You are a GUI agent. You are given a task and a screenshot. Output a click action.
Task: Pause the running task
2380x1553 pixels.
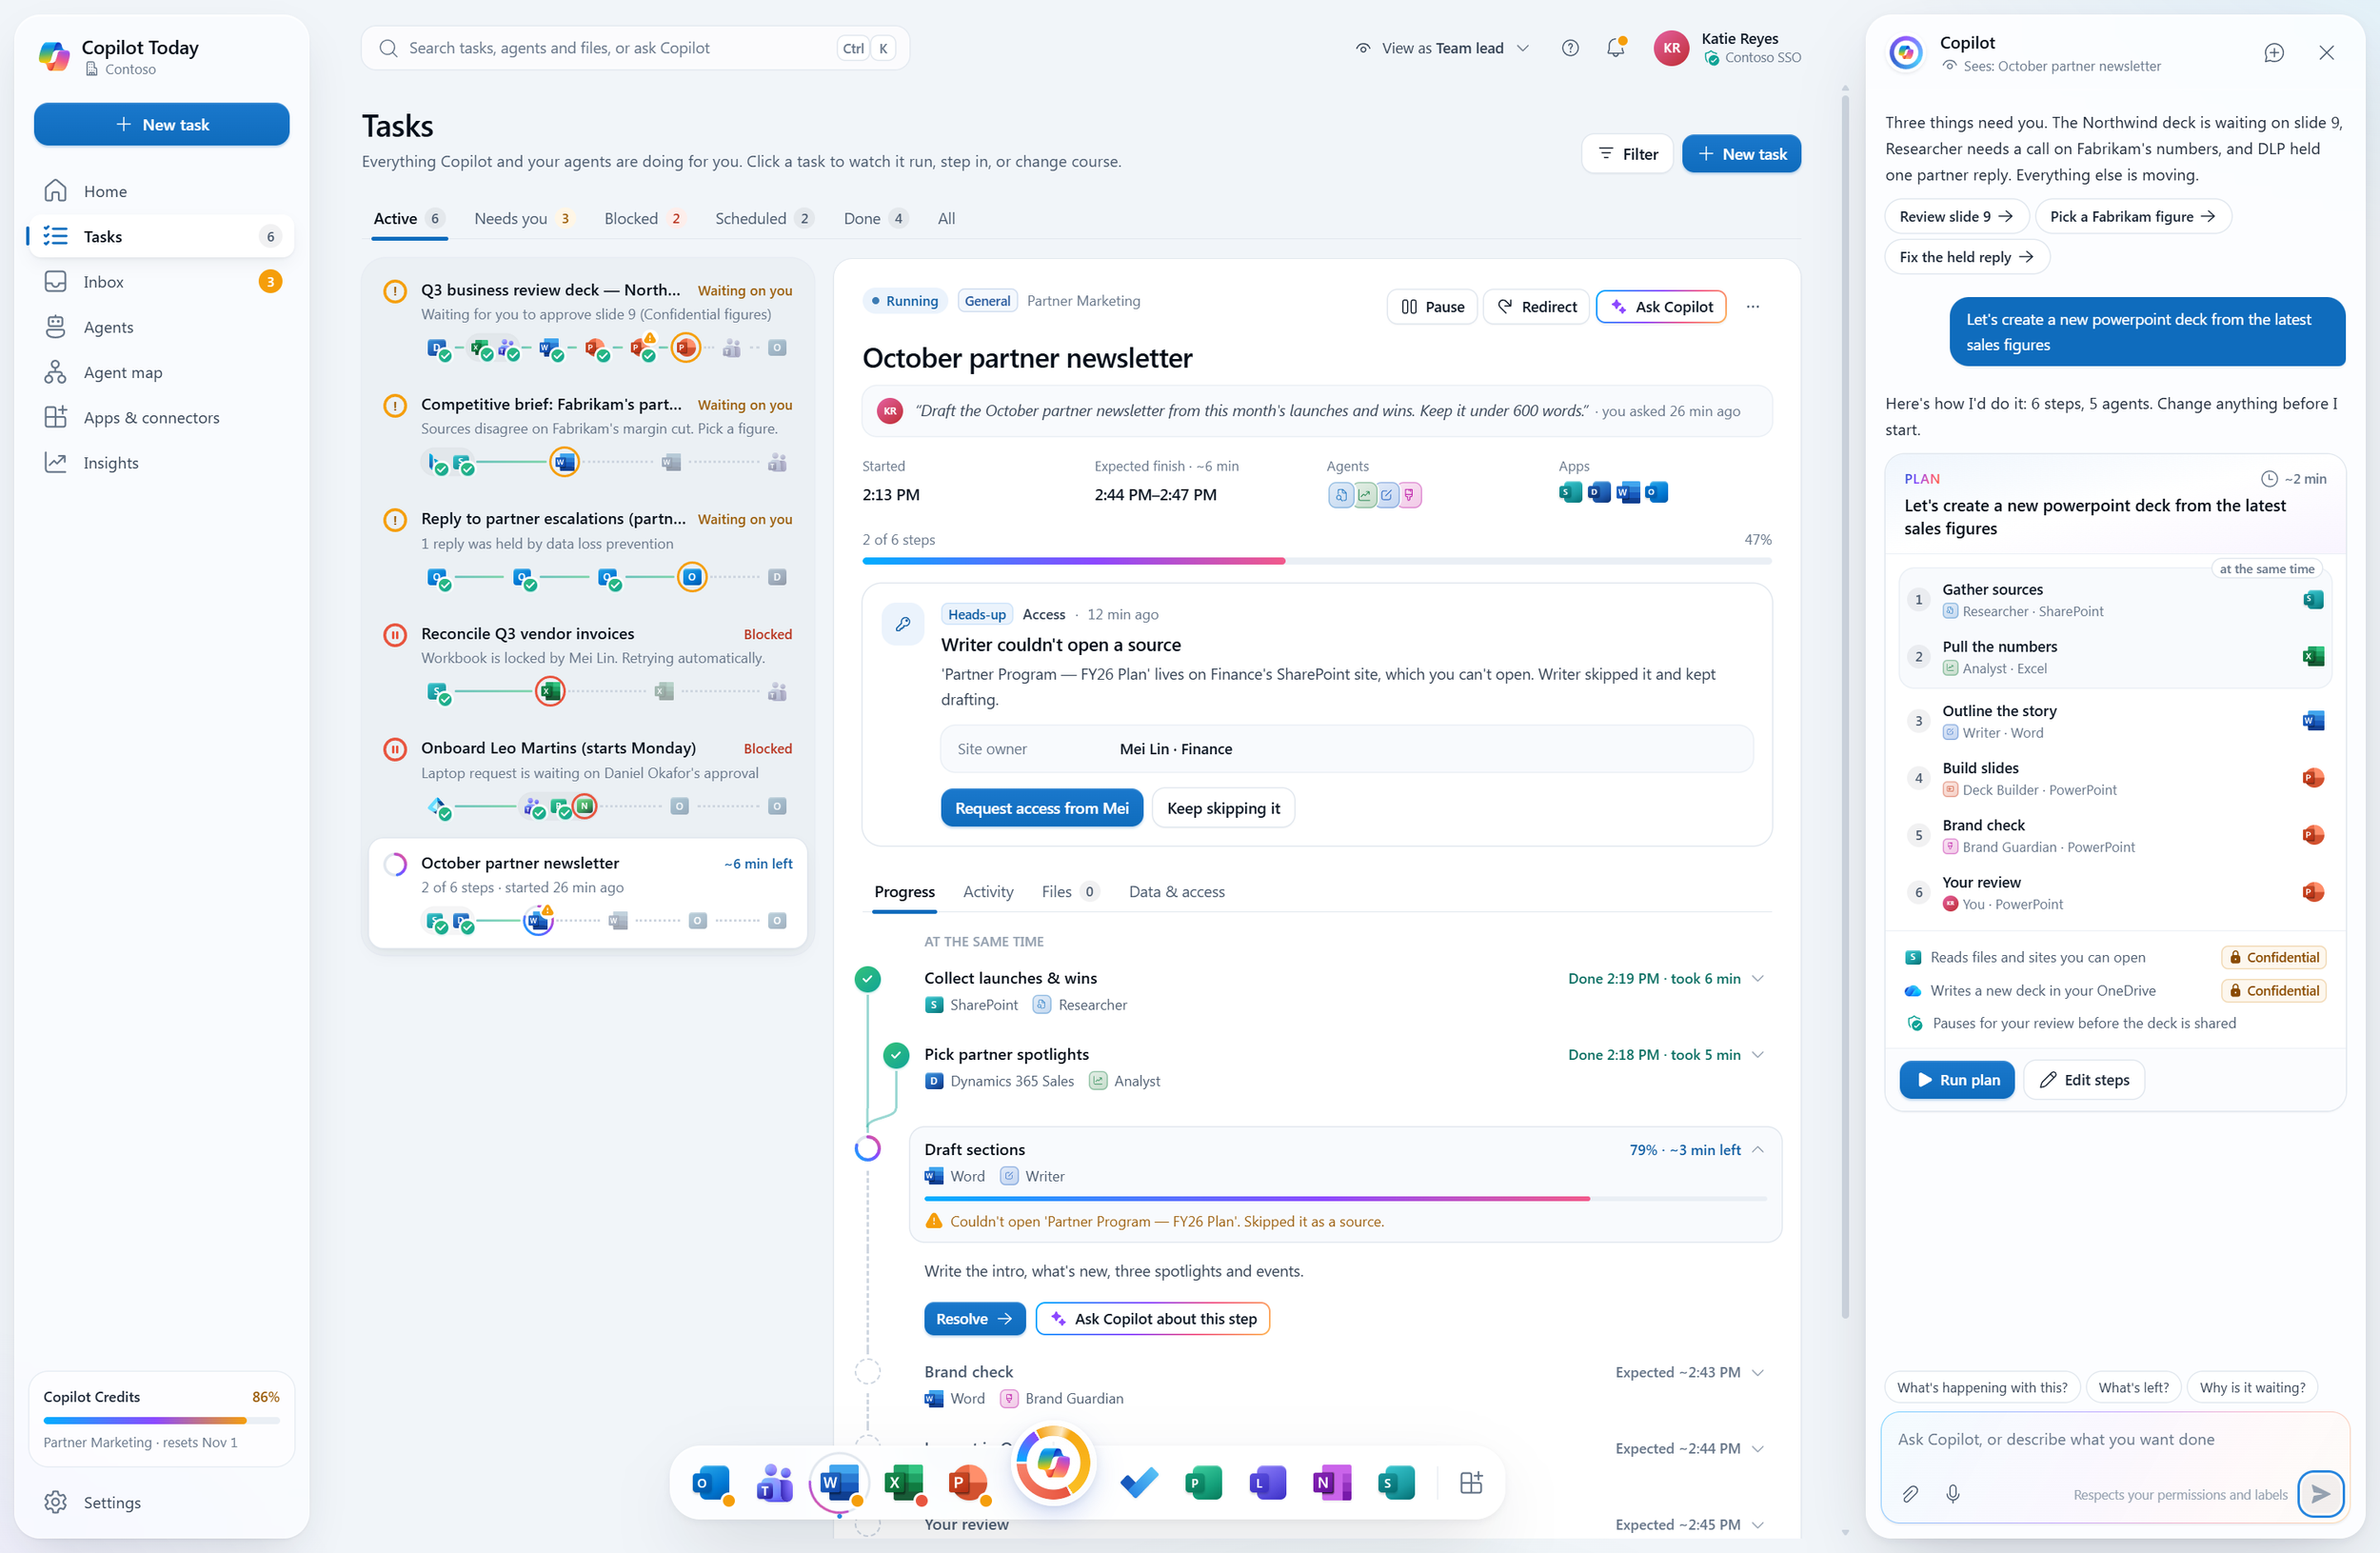tap(1432, 307)
